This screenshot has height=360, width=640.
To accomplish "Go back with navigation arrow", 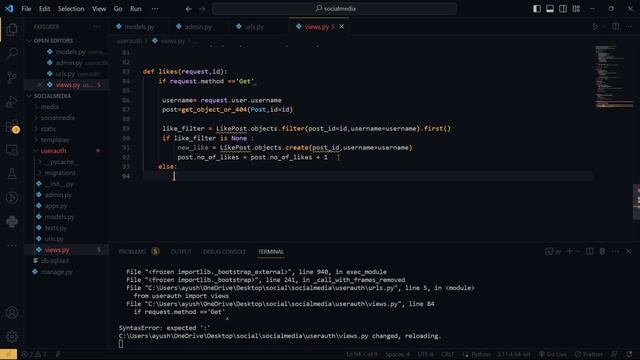I will [x=189, y=9].
